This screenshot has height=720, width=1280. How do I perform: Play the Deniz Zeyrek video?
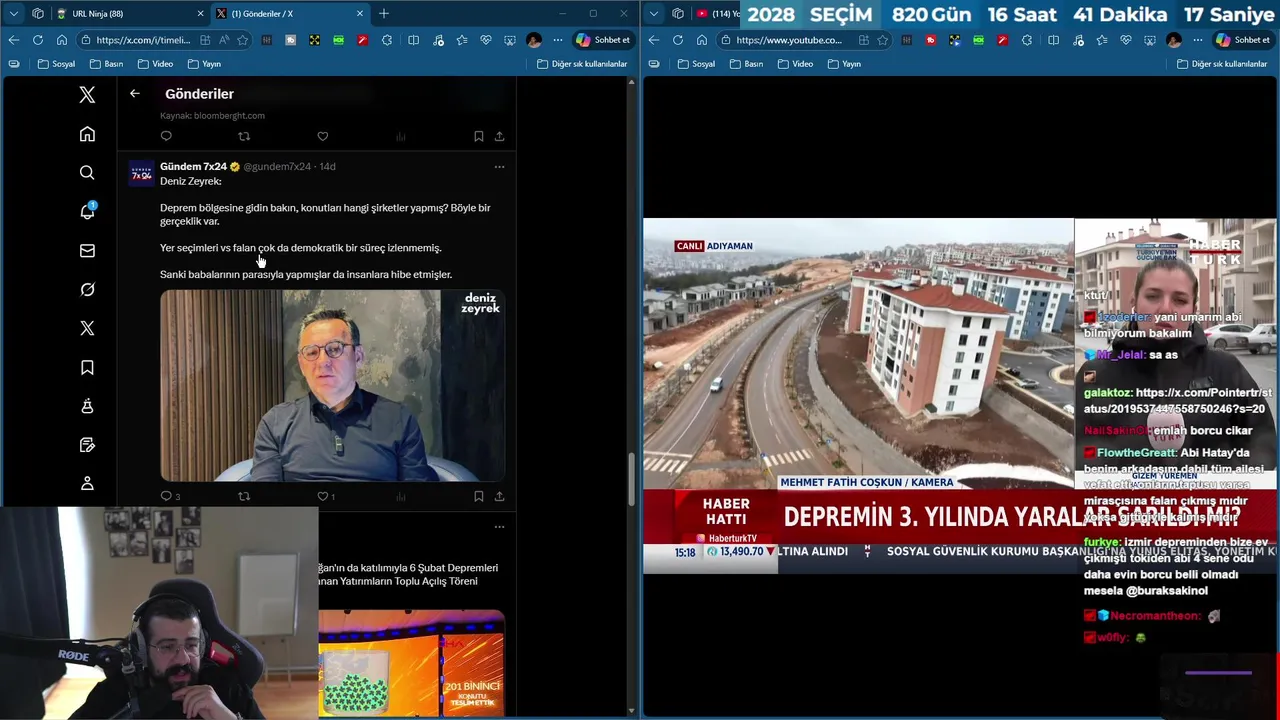click(x=332, y=386)
